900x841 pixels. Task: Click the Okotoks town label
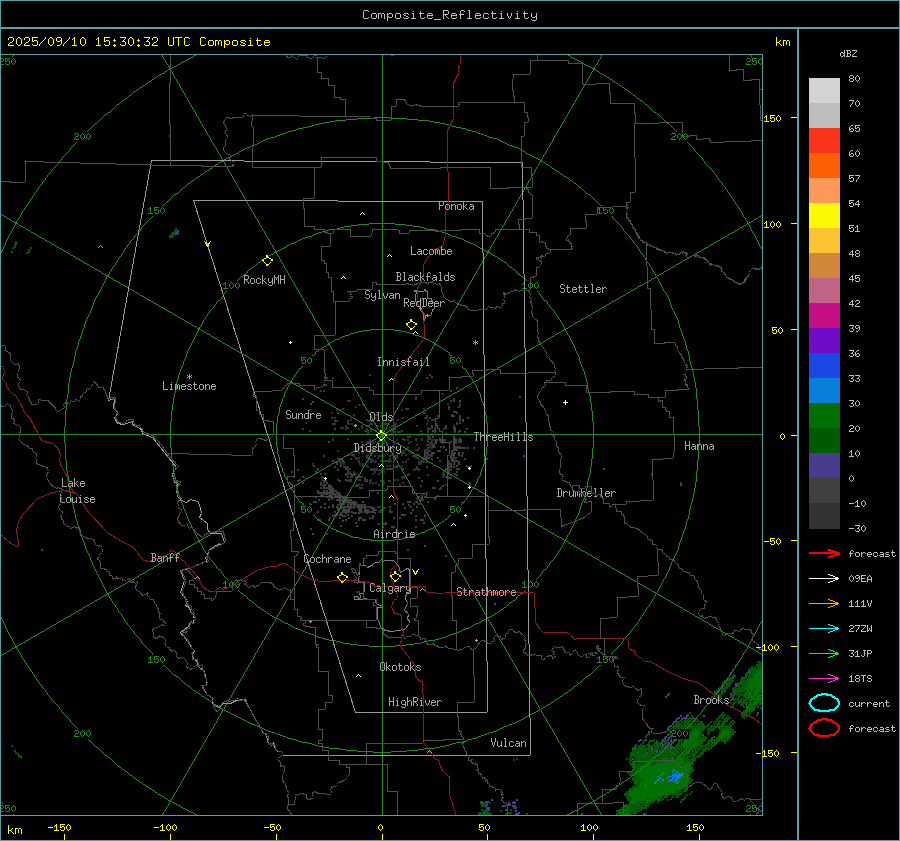[400, 667]
